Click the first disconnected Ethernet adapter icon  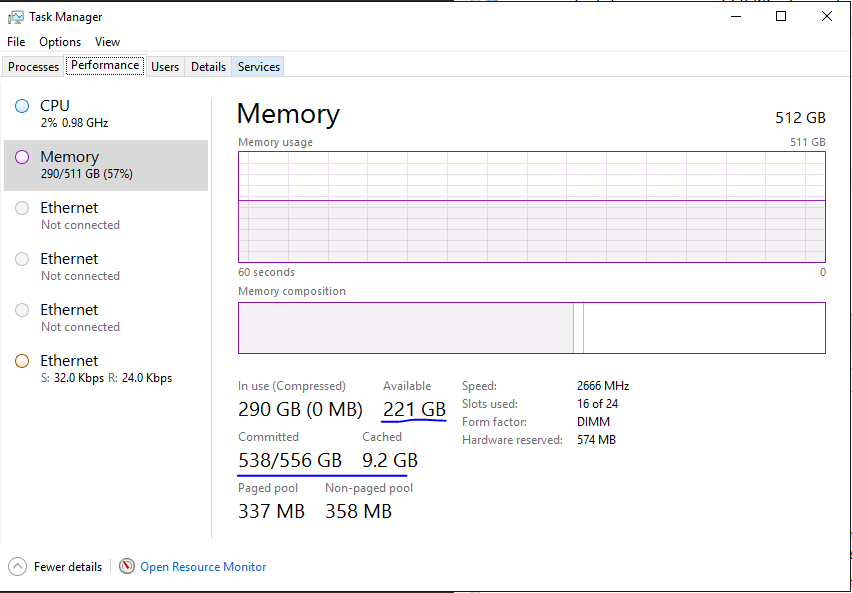22,208
